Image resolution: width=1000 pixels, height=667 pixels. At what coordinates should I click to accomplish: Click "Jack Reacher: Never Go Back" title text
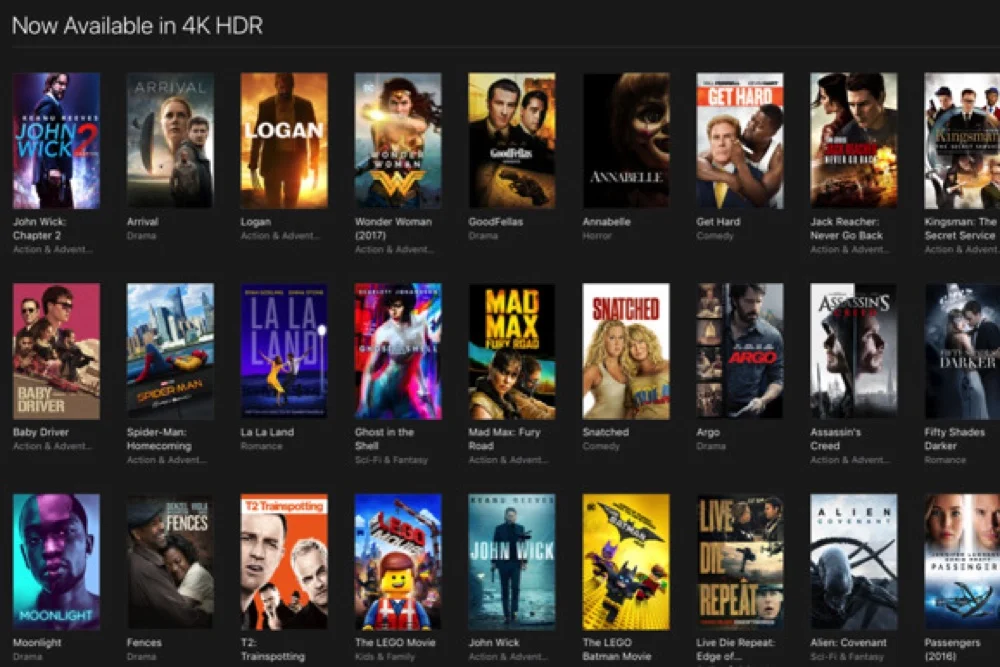pos(846,228)
